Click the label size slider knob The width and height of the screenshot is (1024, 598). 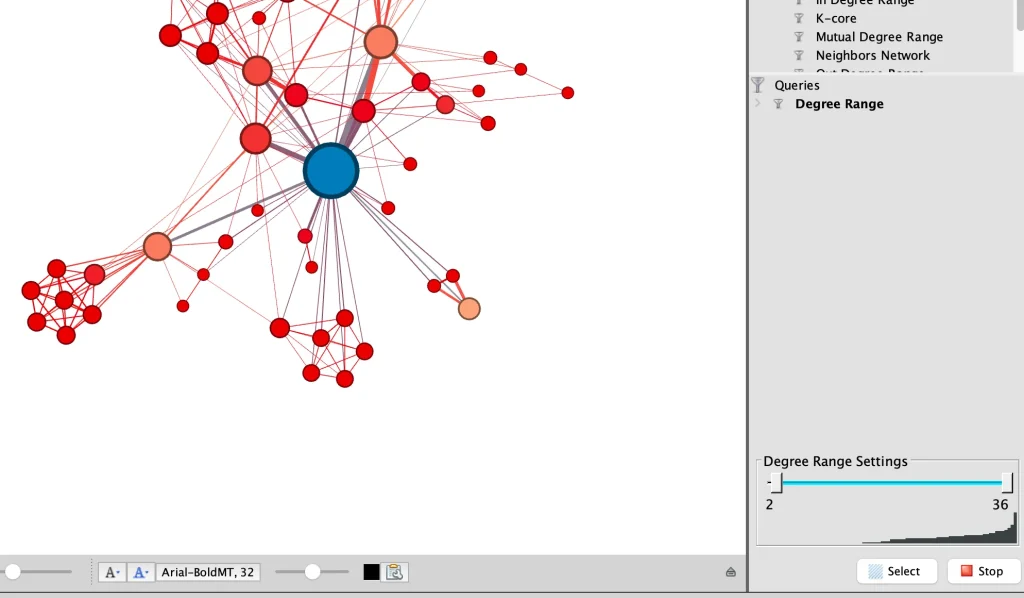coord(311,571)
